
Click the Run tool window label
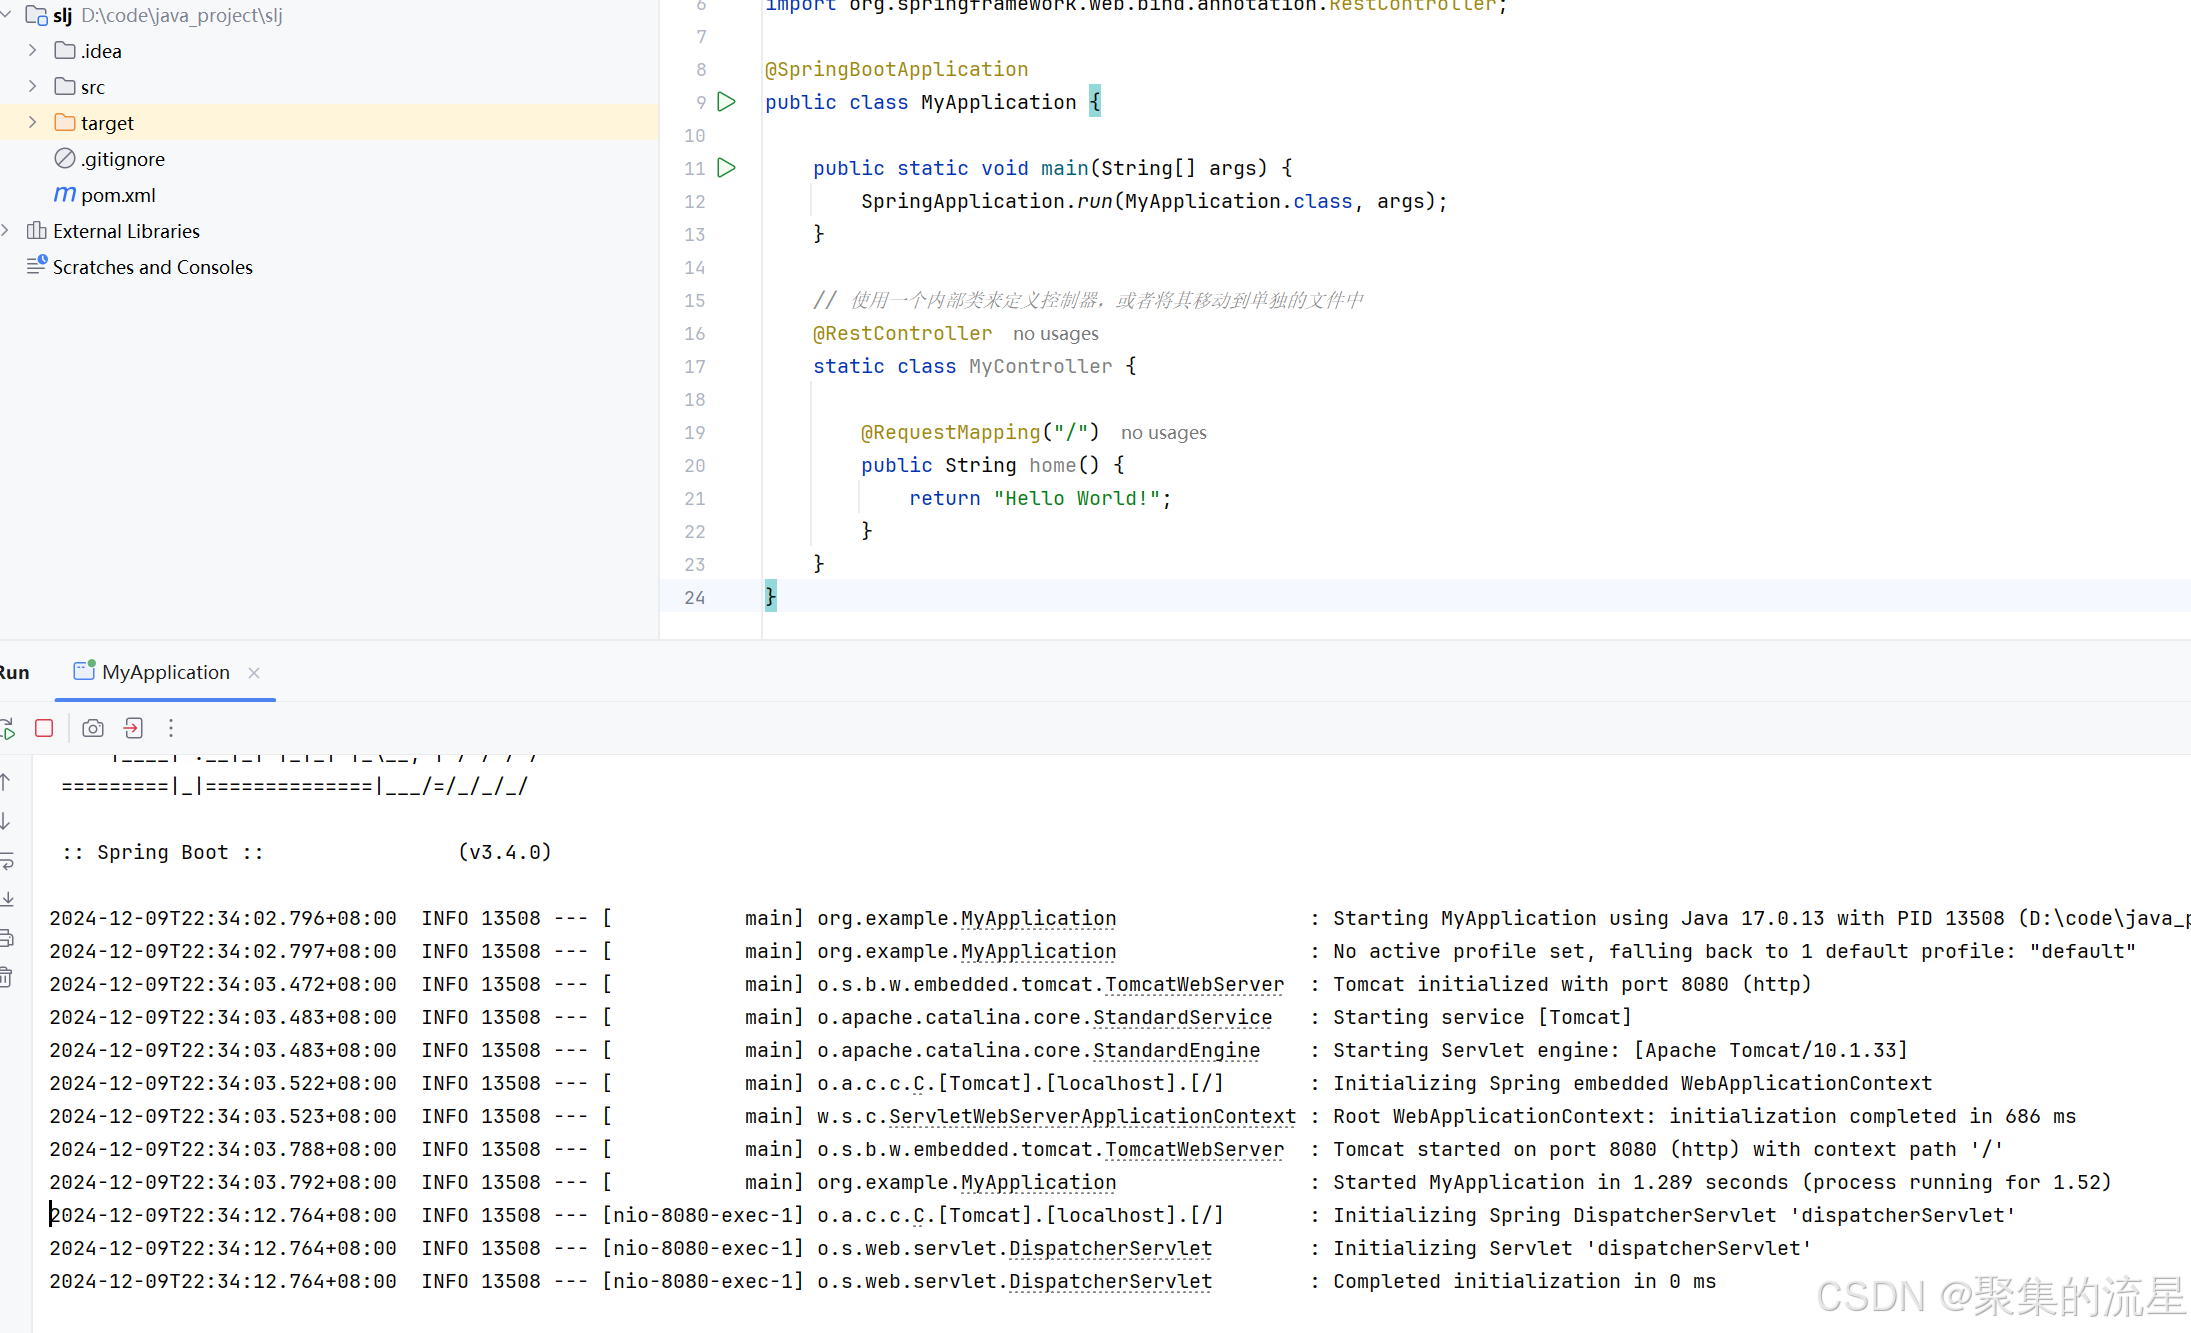coord(14,672)
